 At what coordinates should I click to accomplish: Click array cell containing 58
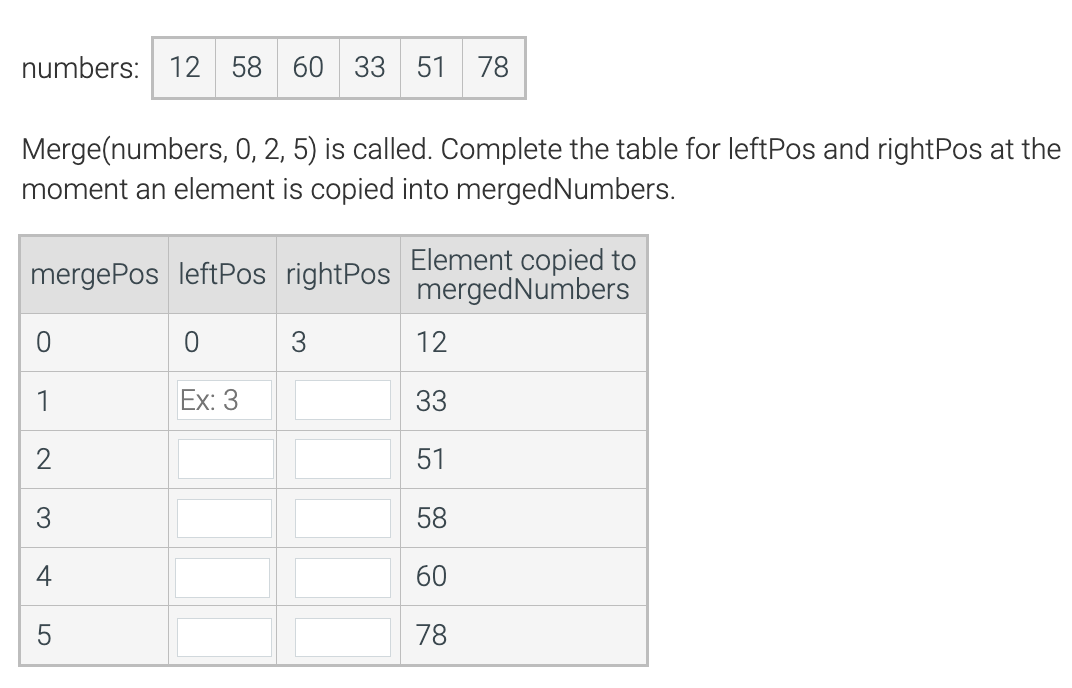pyautogui.click(x=246, y=68)
